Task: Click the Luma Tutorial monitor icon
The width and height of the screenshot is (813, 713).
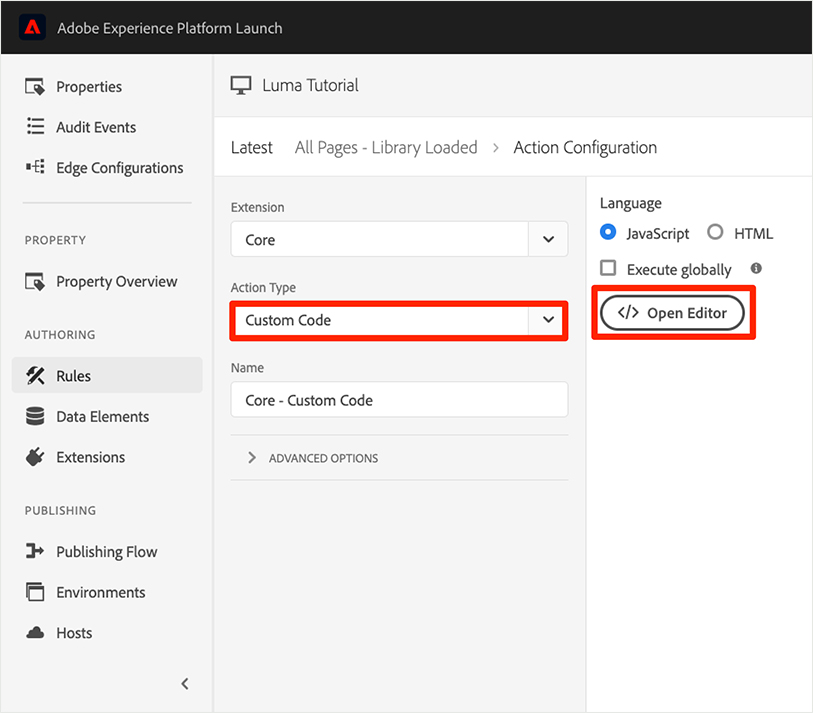Action: 241,86
